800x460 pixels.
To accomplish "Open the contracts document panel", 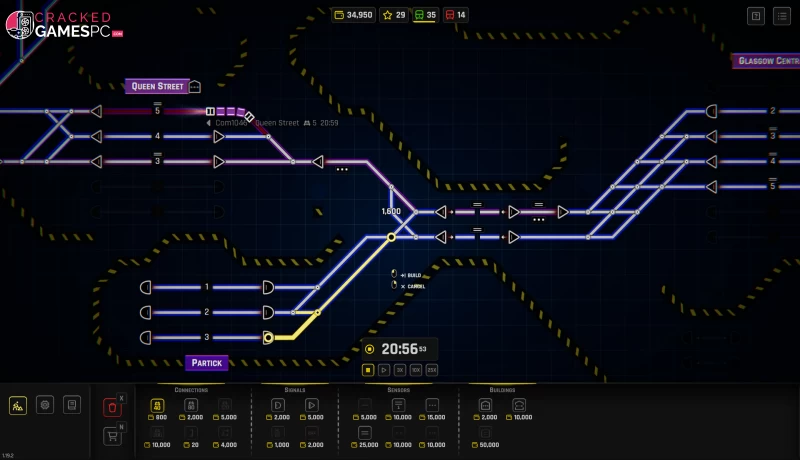I will (70, 405).
